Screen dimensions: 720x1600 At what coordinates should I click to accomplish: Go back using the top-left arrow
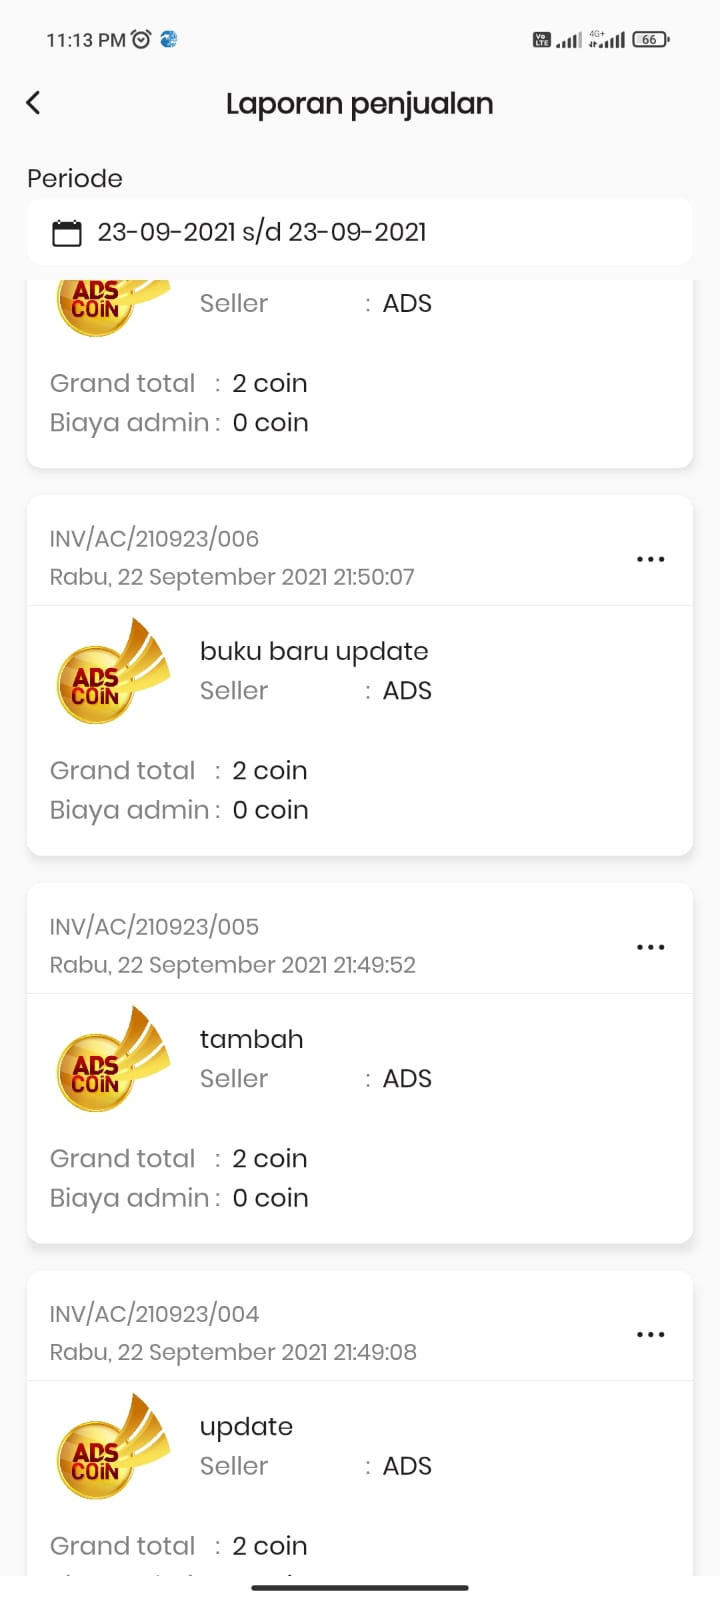coord(33,103)
